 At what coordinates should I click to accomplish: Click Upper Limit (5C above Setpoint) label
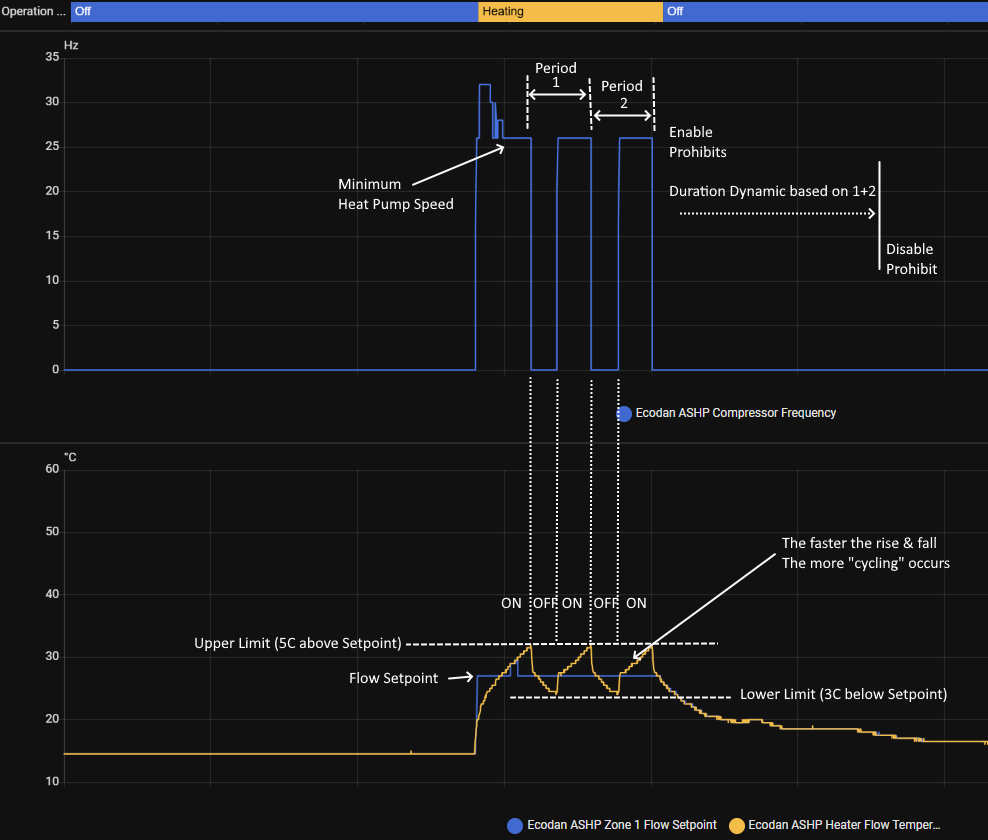(x=297, y=642)
